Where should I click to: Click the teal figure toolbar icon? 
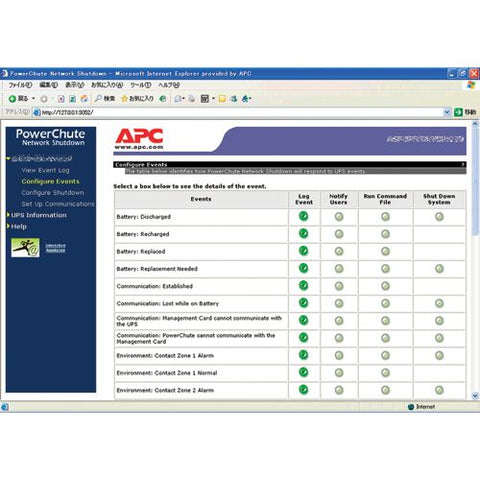pyautogui.click(x=234, y=98)
